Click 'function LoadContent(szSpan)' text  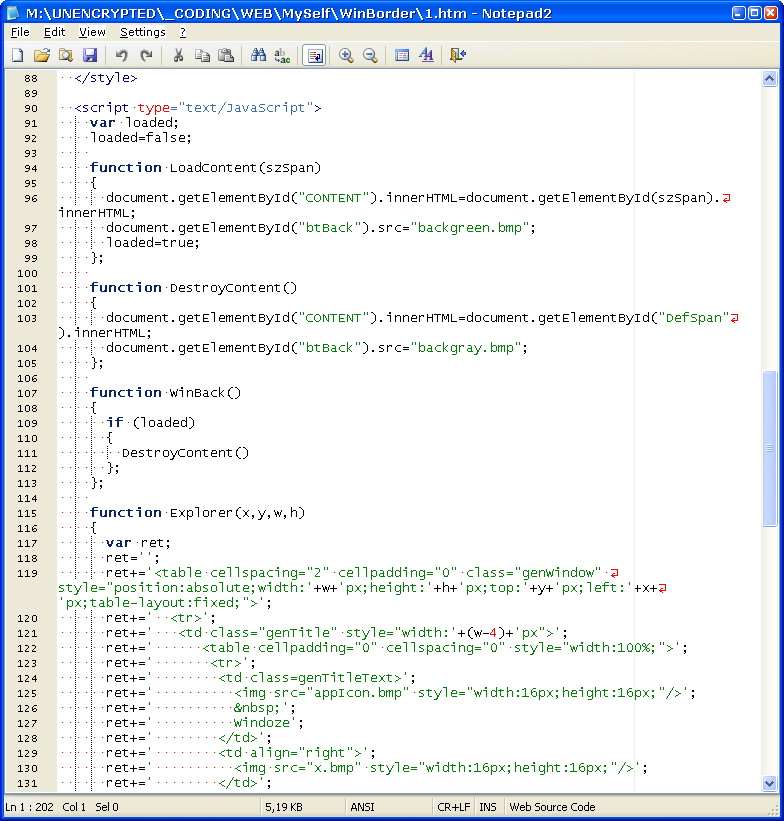click(x=205, y=168)
